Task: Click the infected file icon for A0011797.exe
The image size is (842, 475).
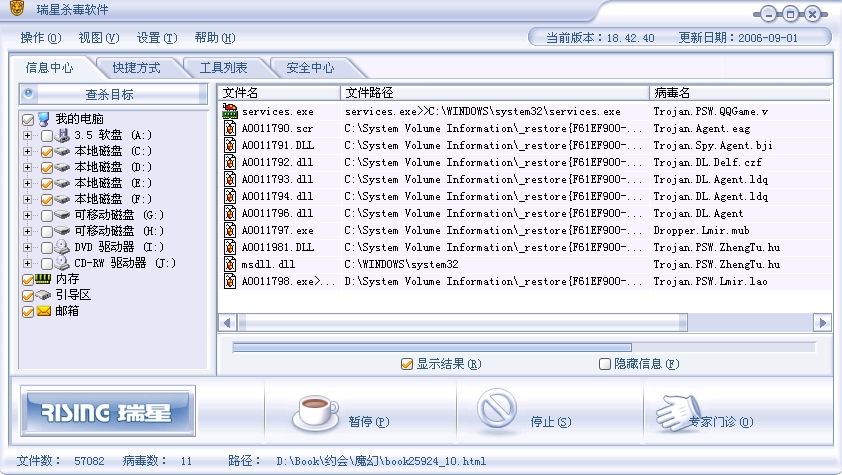Action: point(230,230)
